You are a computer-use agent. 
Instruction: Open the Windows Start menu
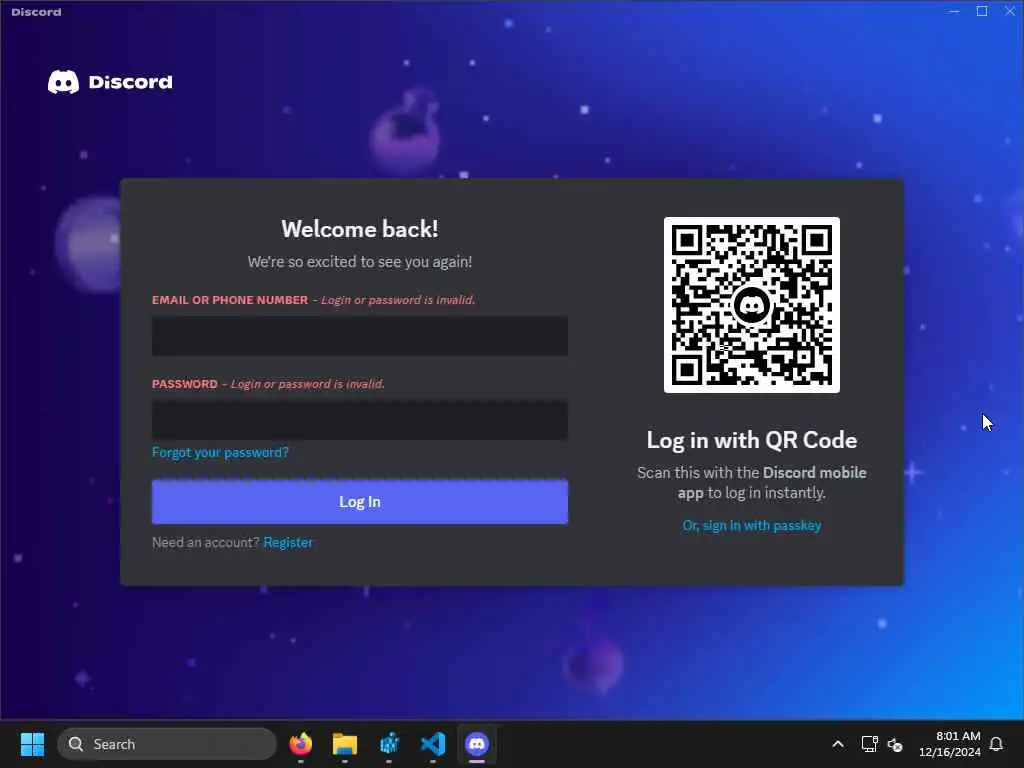click(32, 744)
